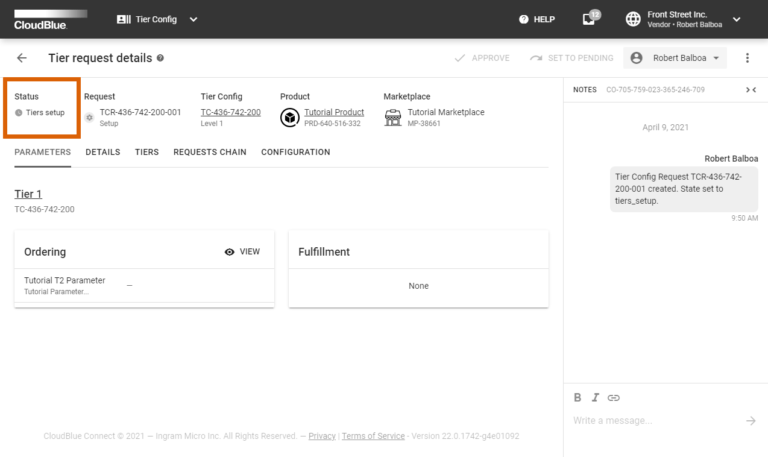Click the CloudBlue logo
Screen dimensions: 768x457
(50, 20)
